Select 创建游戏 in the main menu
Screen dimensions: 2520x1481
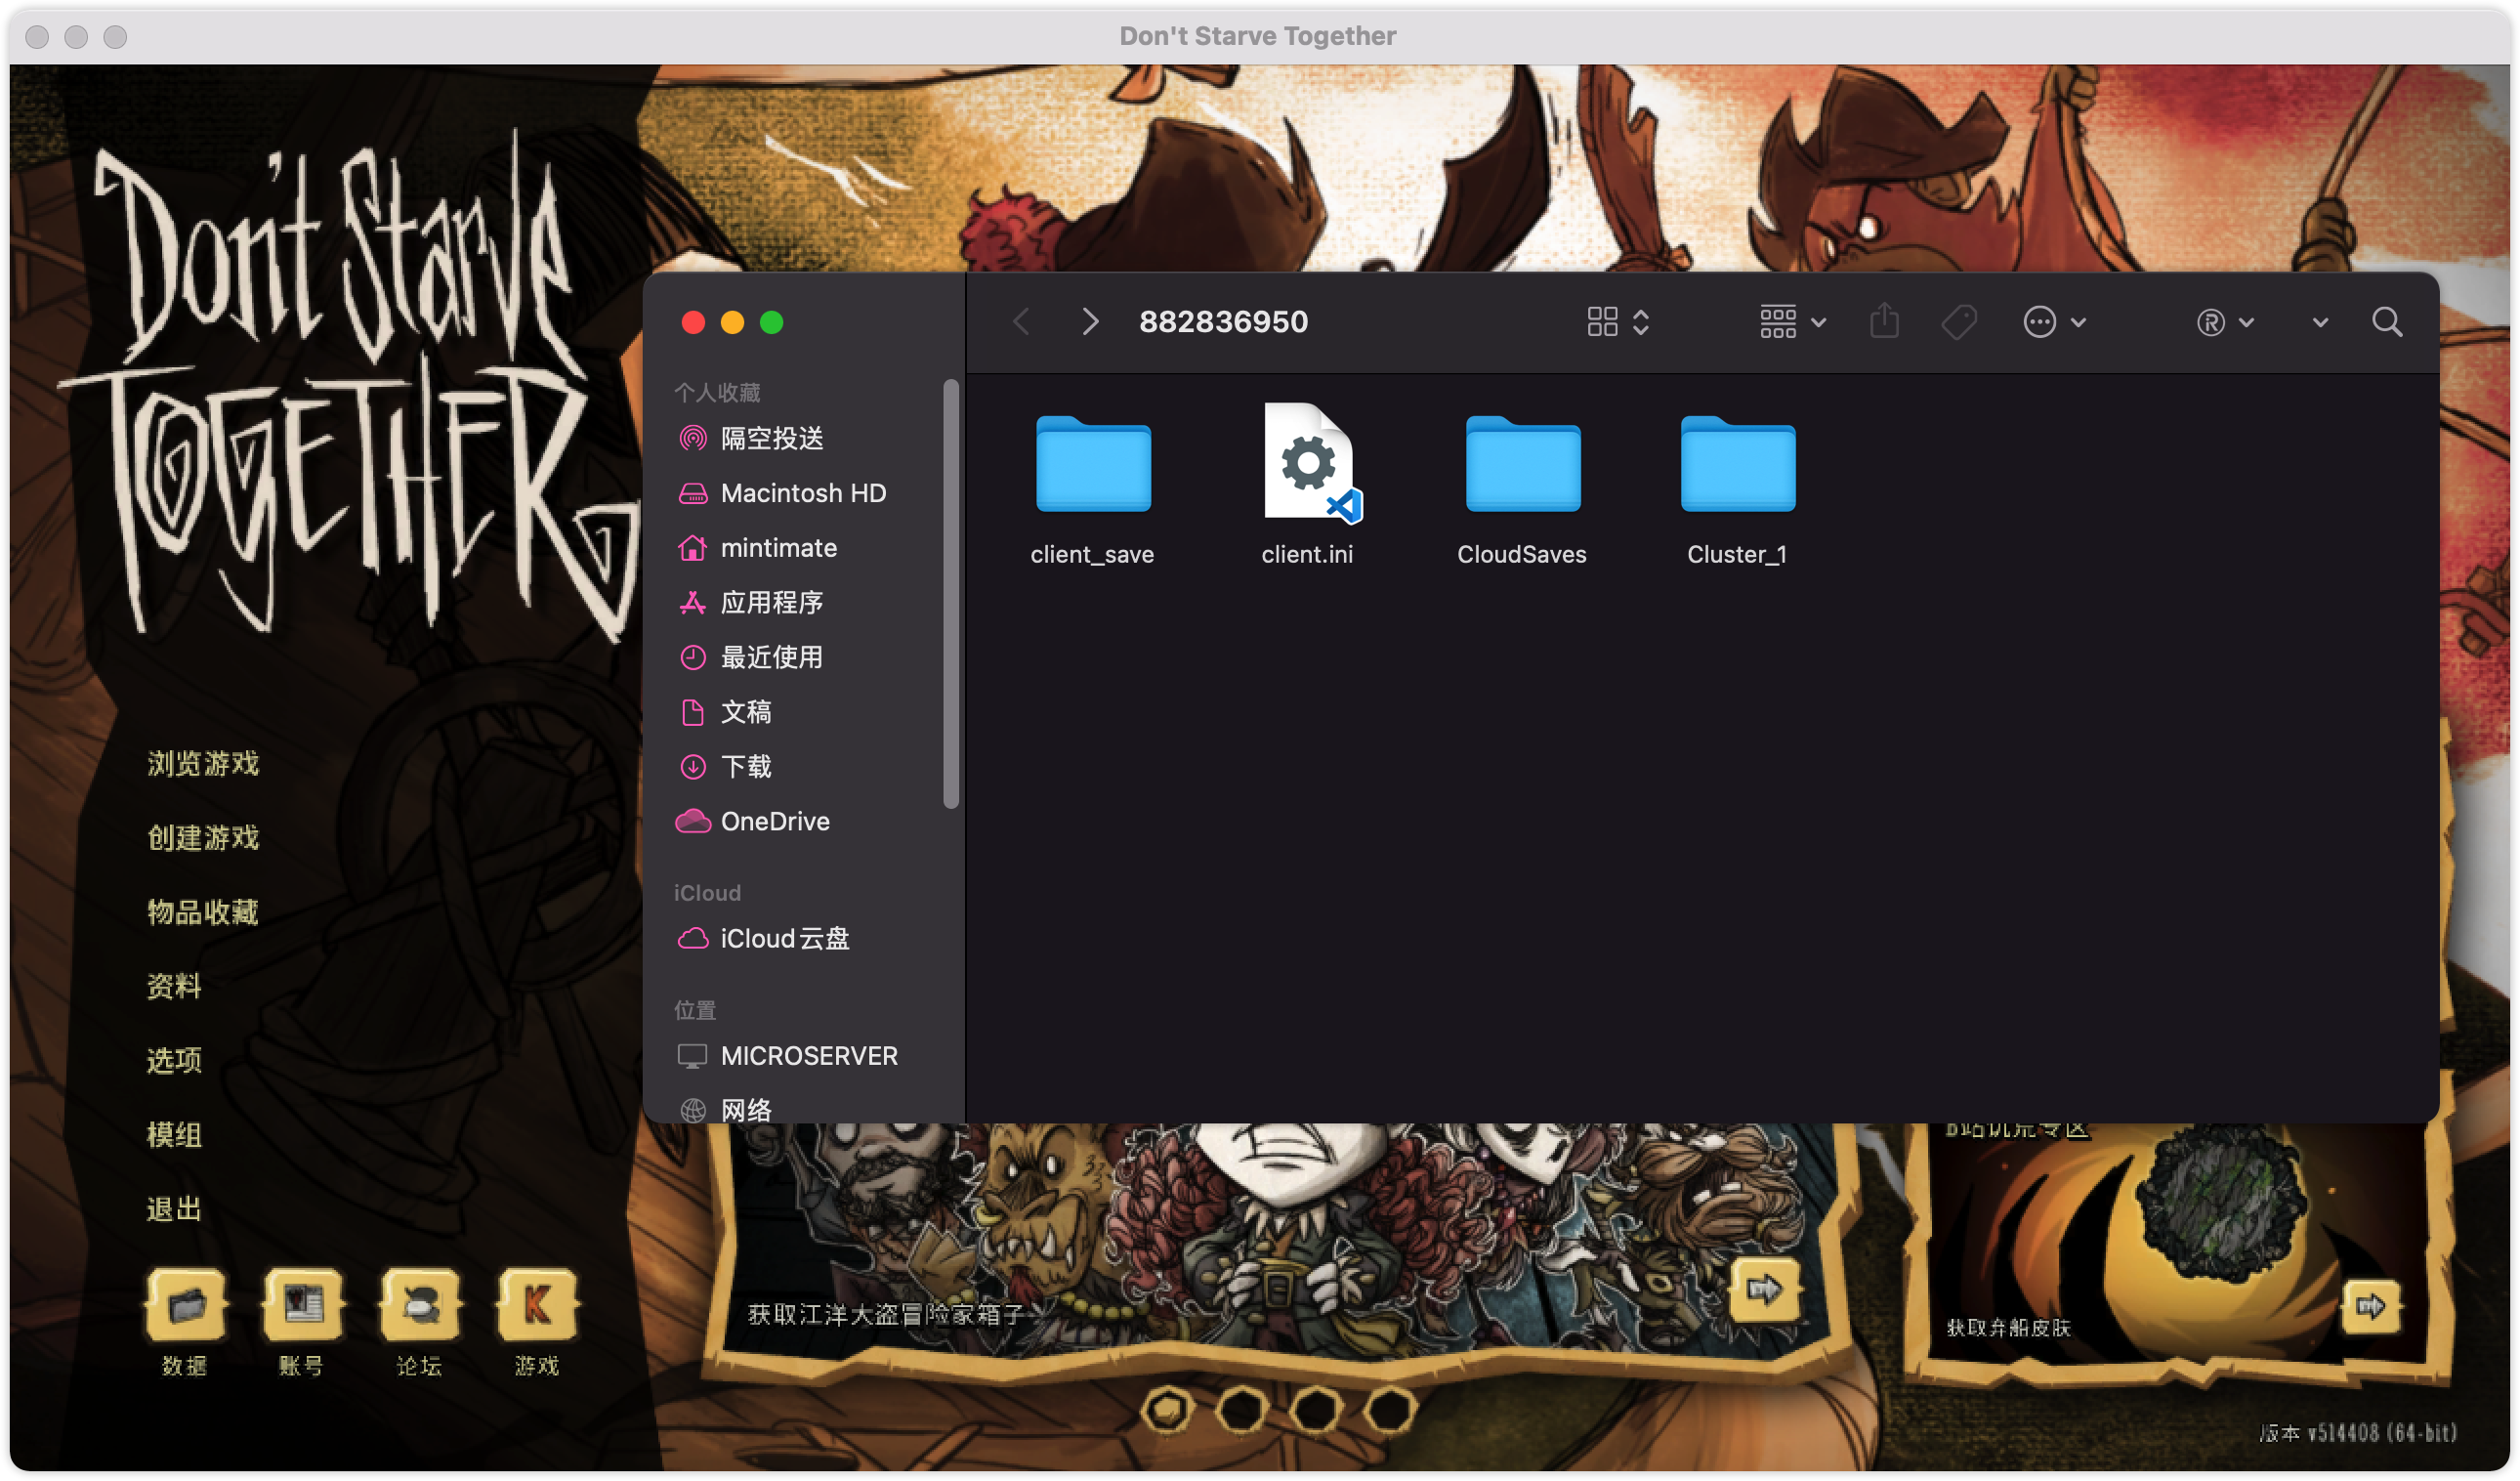coord(203,838)
